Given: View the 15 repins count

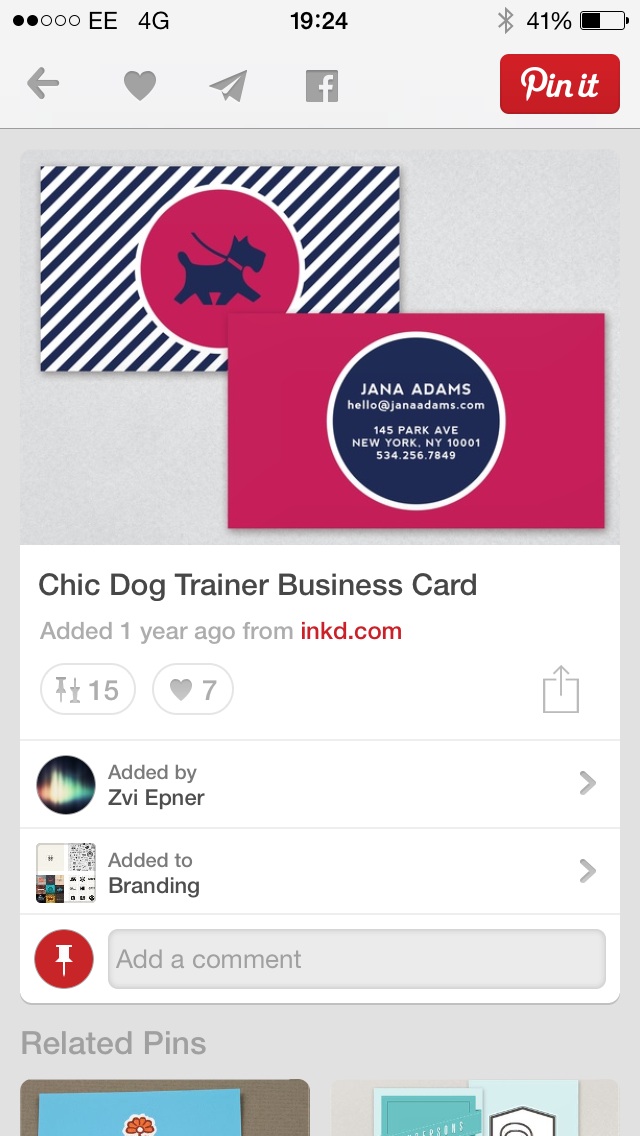Looking at the screenshot, I should click(88, 689).
